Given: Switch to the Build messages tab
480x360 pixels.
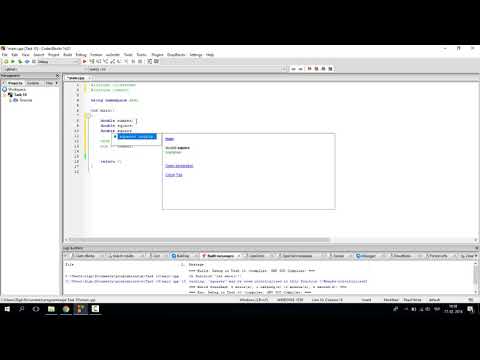Looking at the screenshot, I should 221,256.
